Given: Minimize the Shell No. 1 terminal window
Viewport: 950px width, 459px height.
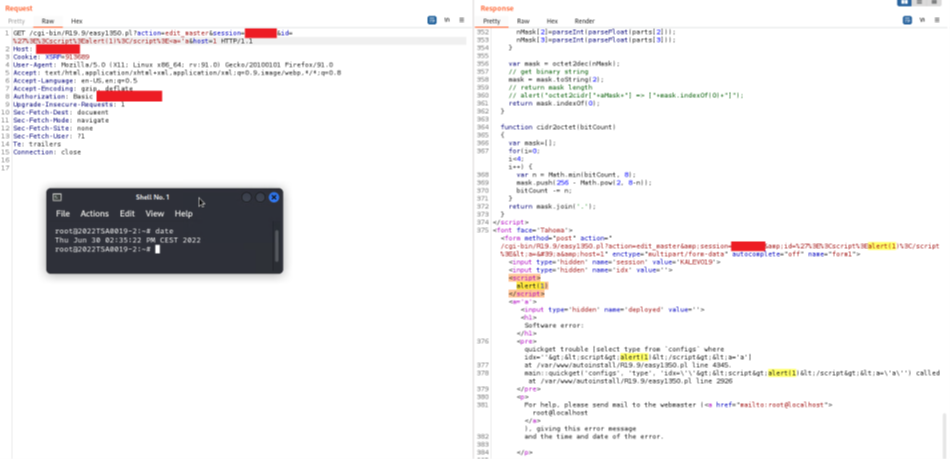Looking at the screenshot, I should (246, 197).
